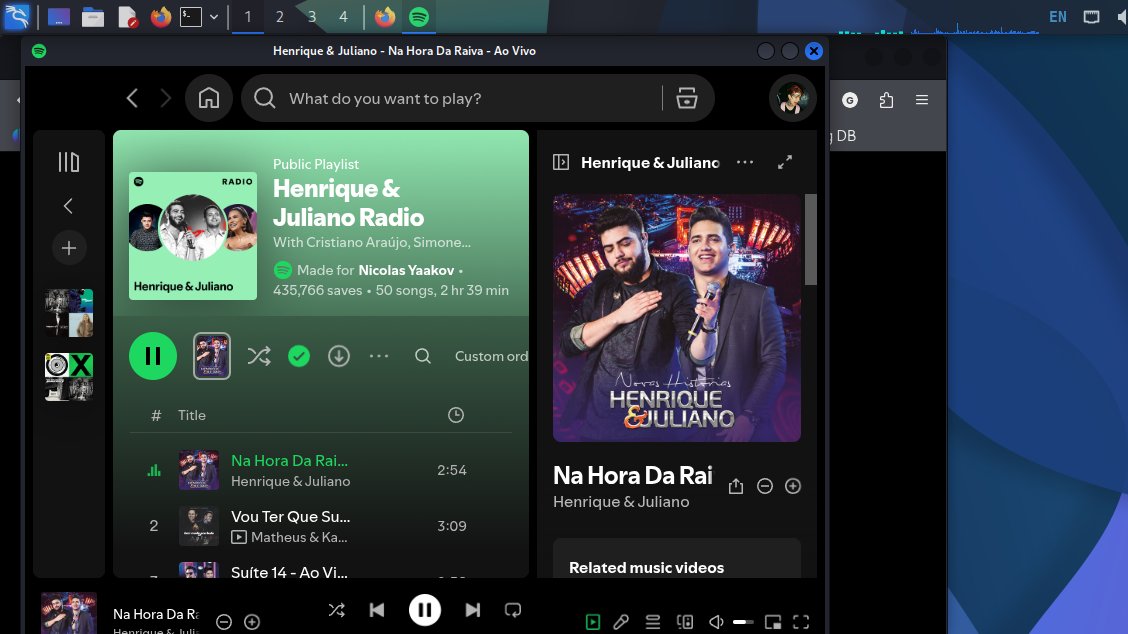Image resolution: width=1128 pixels, height=634 pixels.
Task: Toggle repeat in the bottom player bar
Action: [x=513, y=610]
